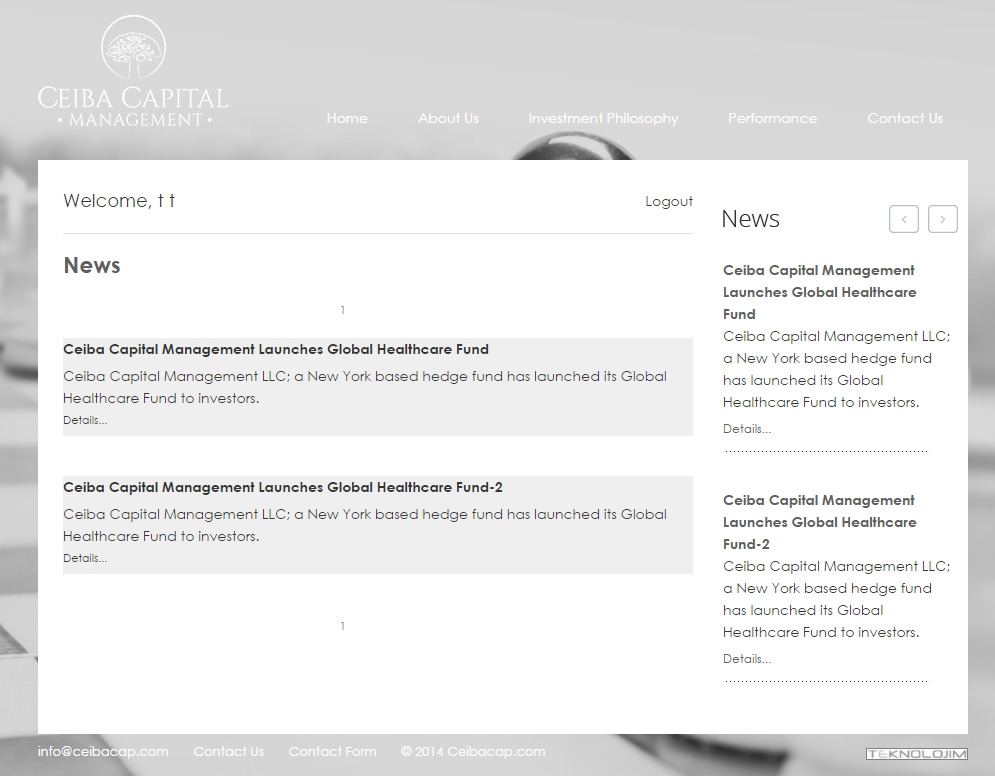Click the 'Welcome, t t' greeting text
The height and width of the screenshot is (776, 995).
[119, 201]
